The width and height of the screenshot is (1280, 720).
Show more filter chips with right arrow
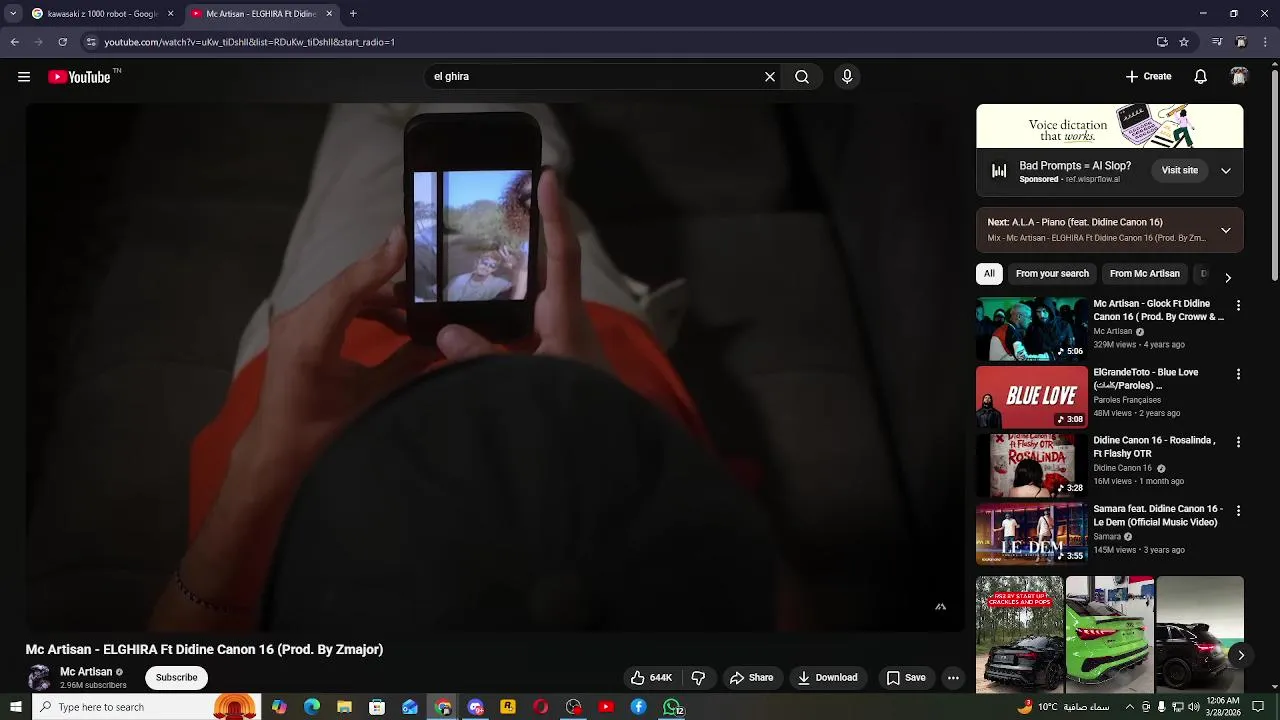pyautogui.click(x=1228, y=277)
